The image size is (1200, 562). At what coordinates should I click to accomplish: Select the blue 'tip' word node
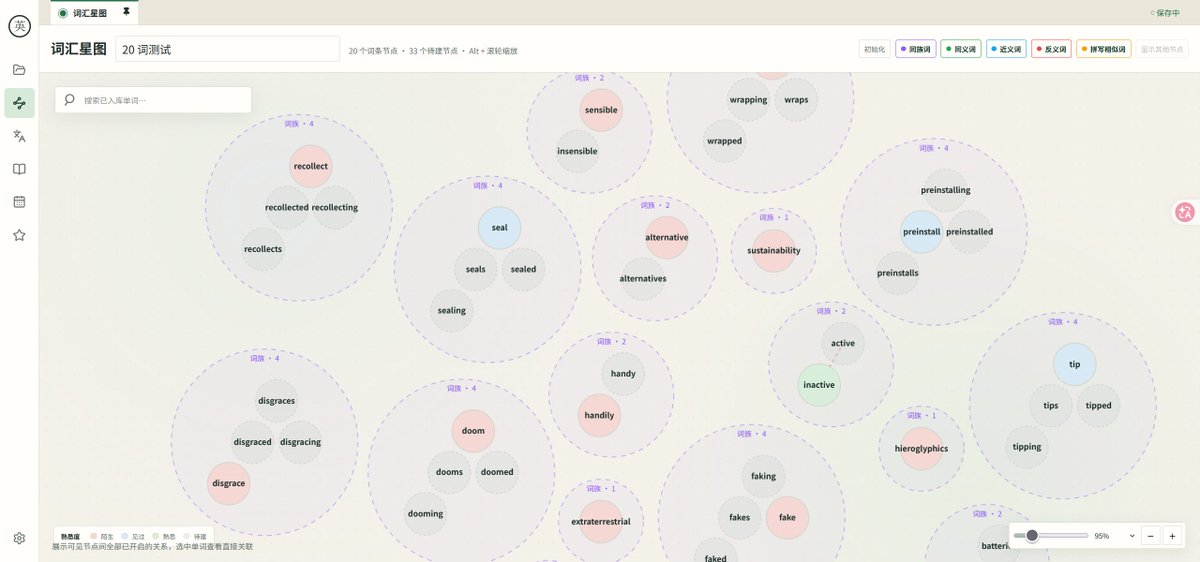(x=1075, y=364)
